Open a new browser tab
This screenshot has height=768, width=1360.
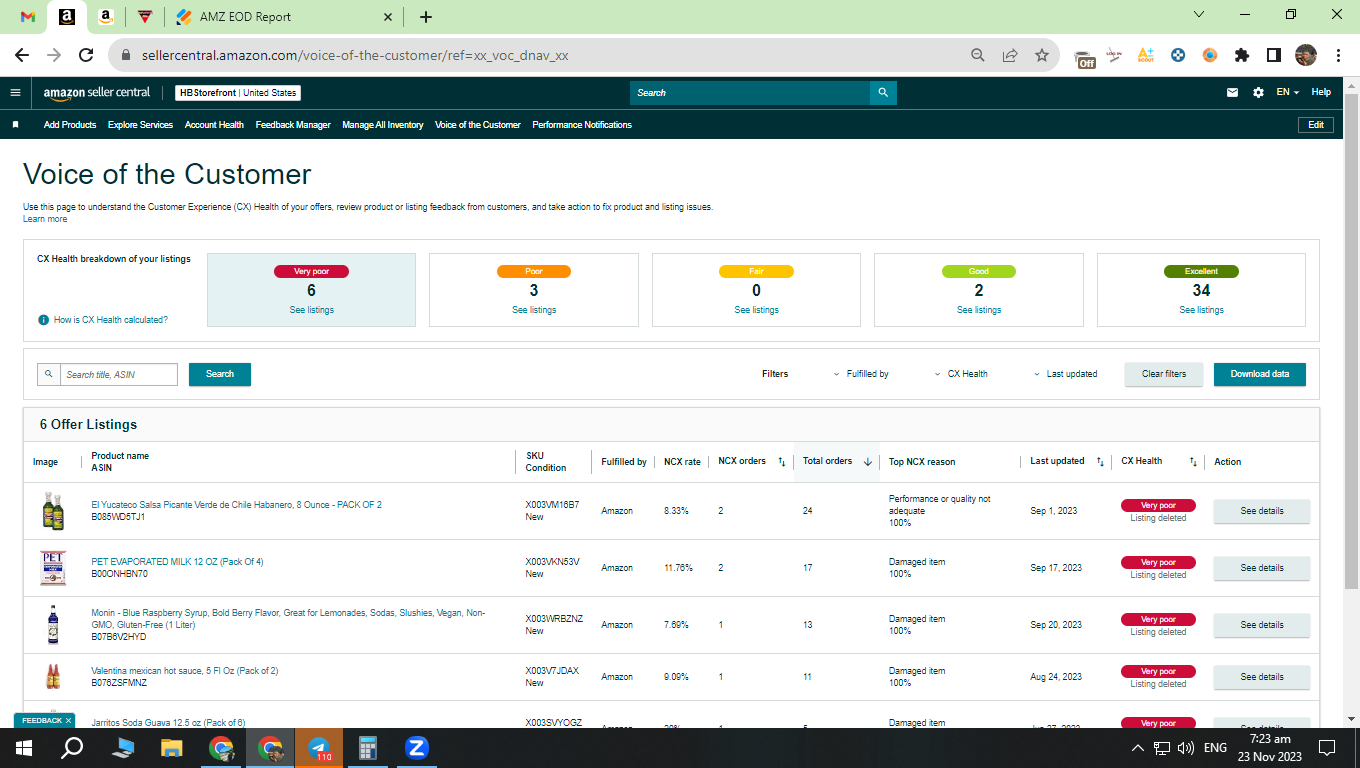[x=426, y=17]
